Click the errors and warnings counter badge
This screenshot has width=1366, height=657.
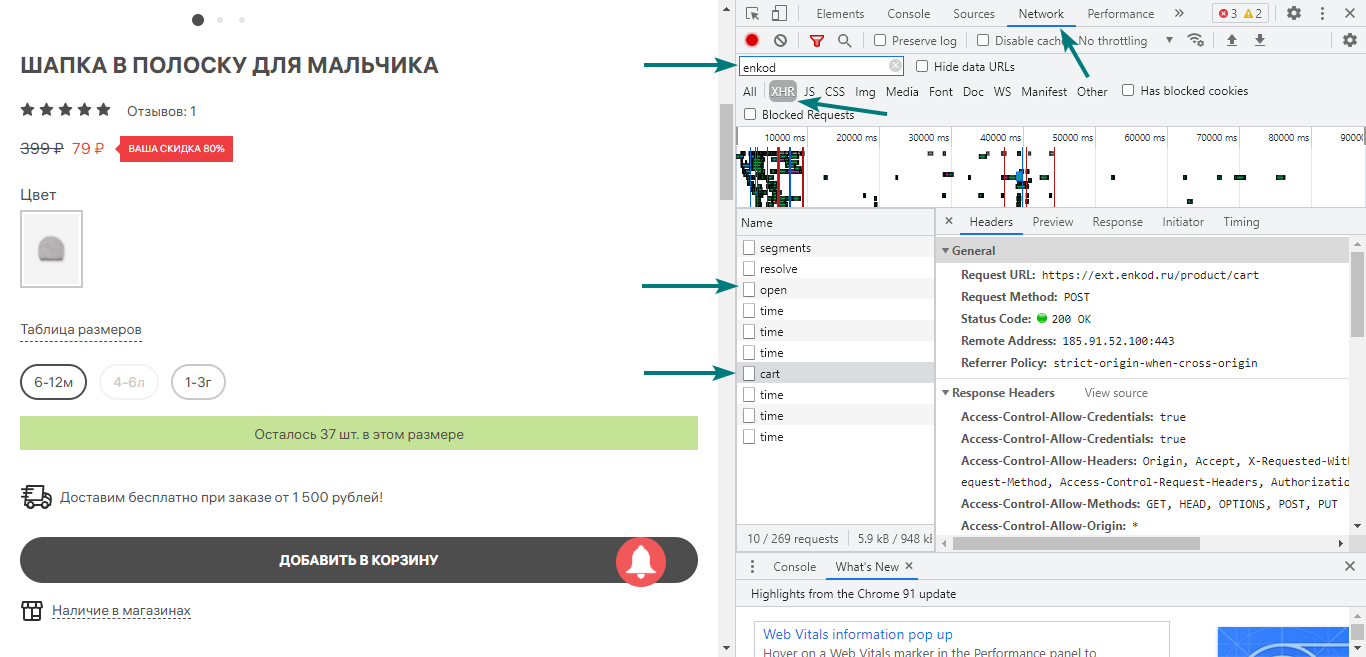[1241, 14]
